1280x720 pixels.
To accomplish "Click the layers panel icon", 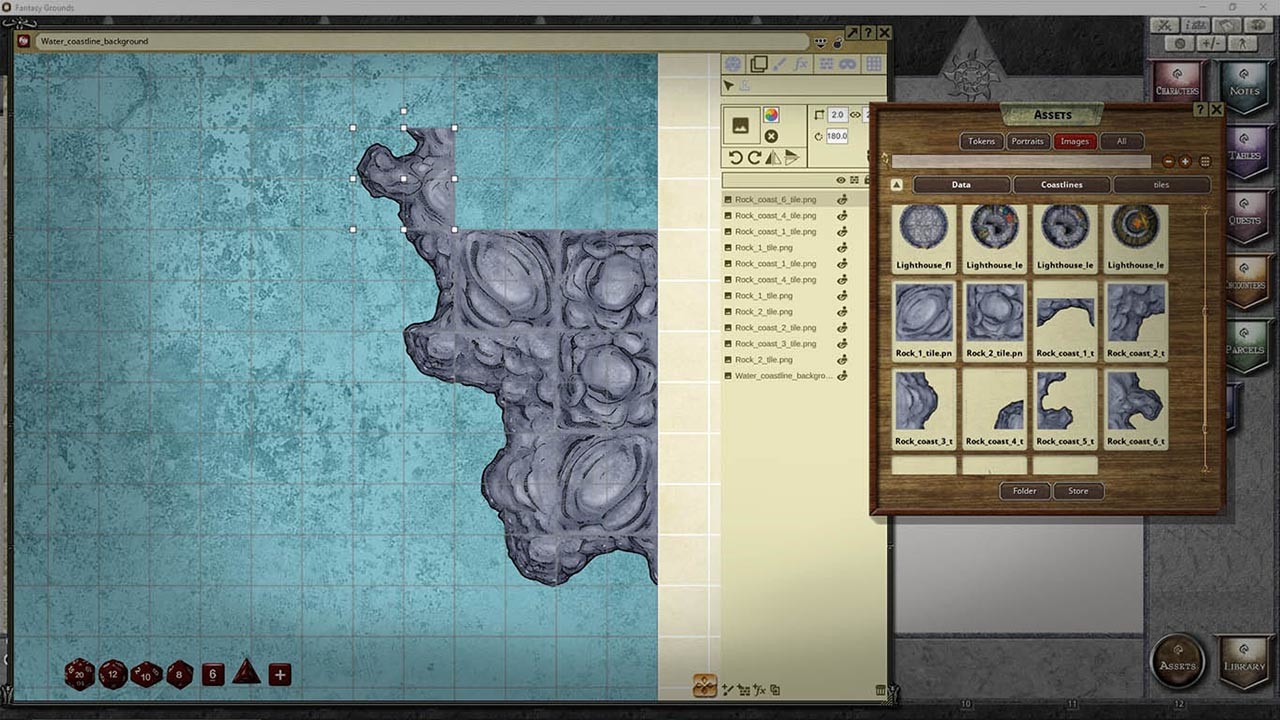I will [760, 63].
